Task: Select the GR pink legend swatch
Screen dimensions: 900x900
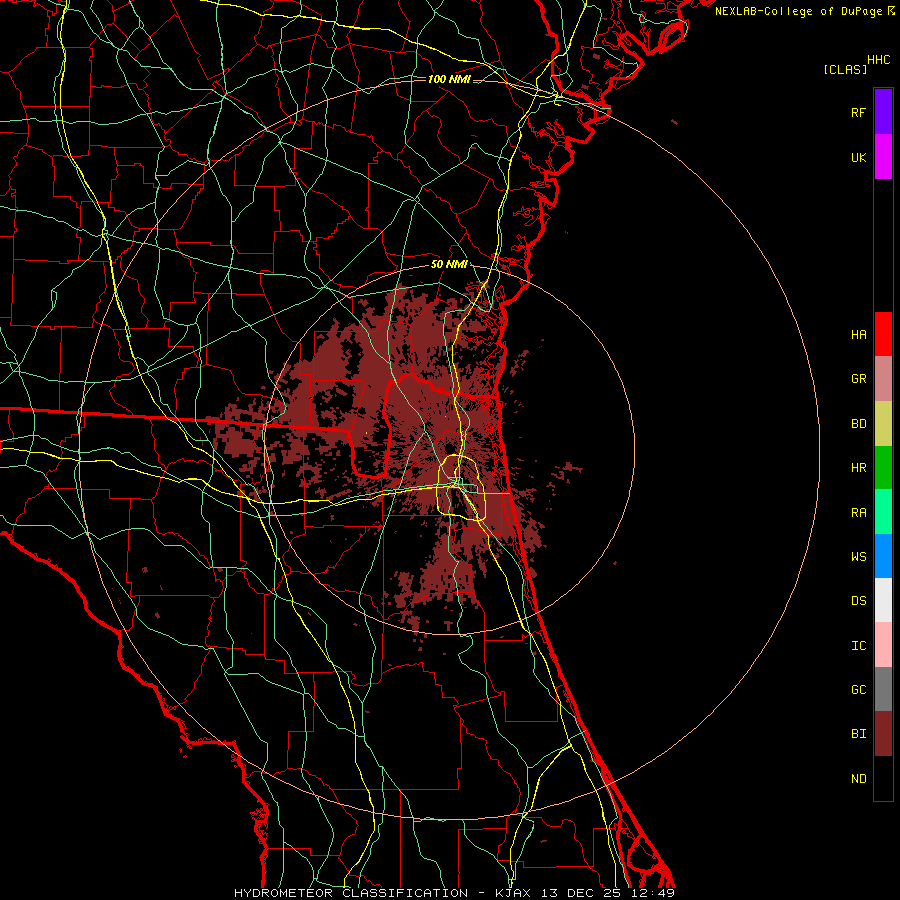Action: pos(883,379)
